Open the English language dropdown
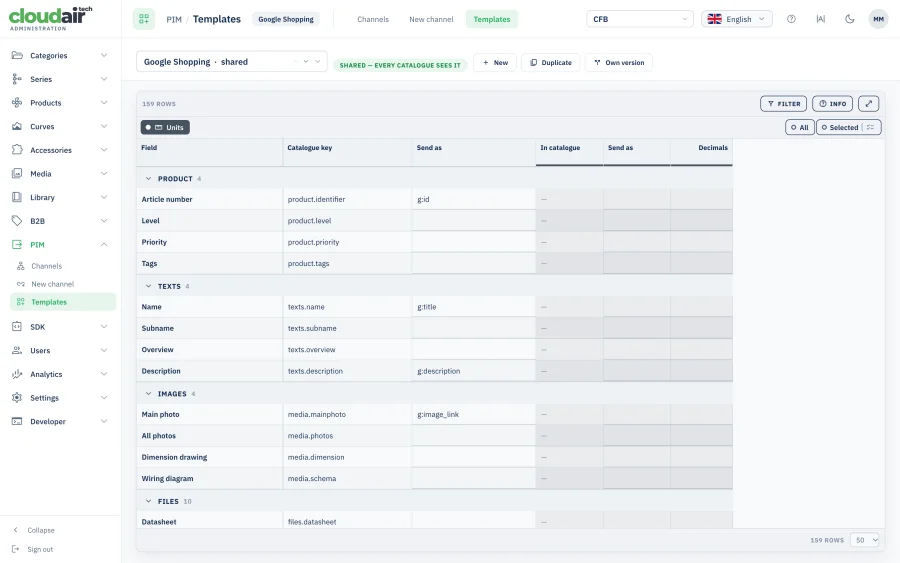The width and height of the screenshot is (900, 563). pos(737,19)
